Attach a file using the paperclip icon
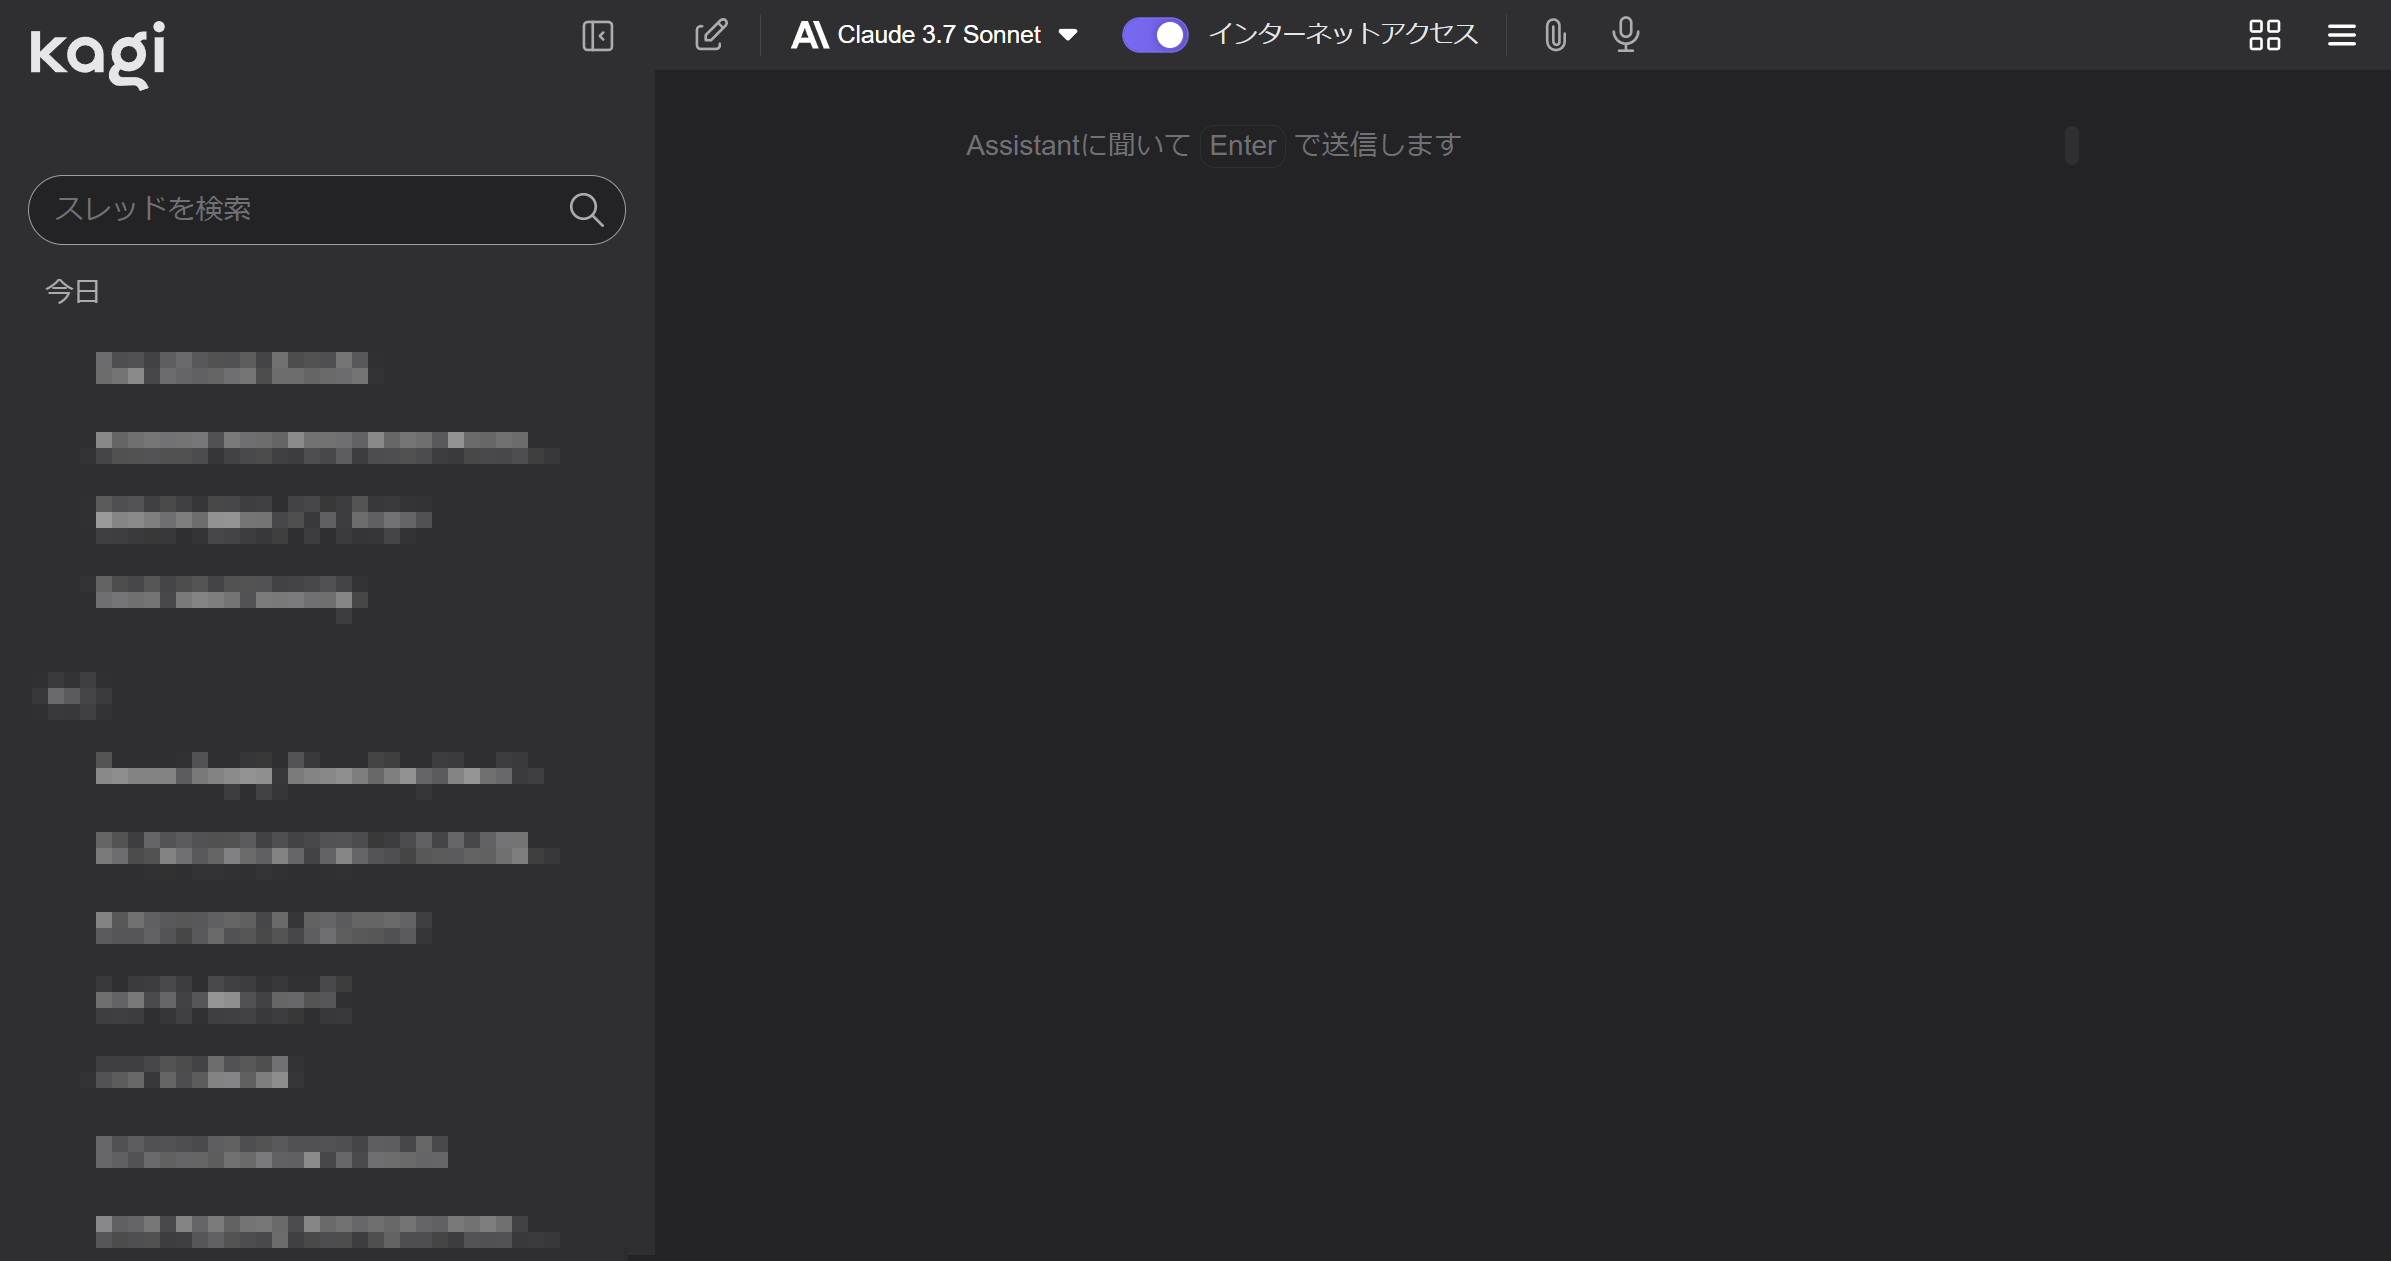Screen dimensions: 2391x1261 (1554, 36)
